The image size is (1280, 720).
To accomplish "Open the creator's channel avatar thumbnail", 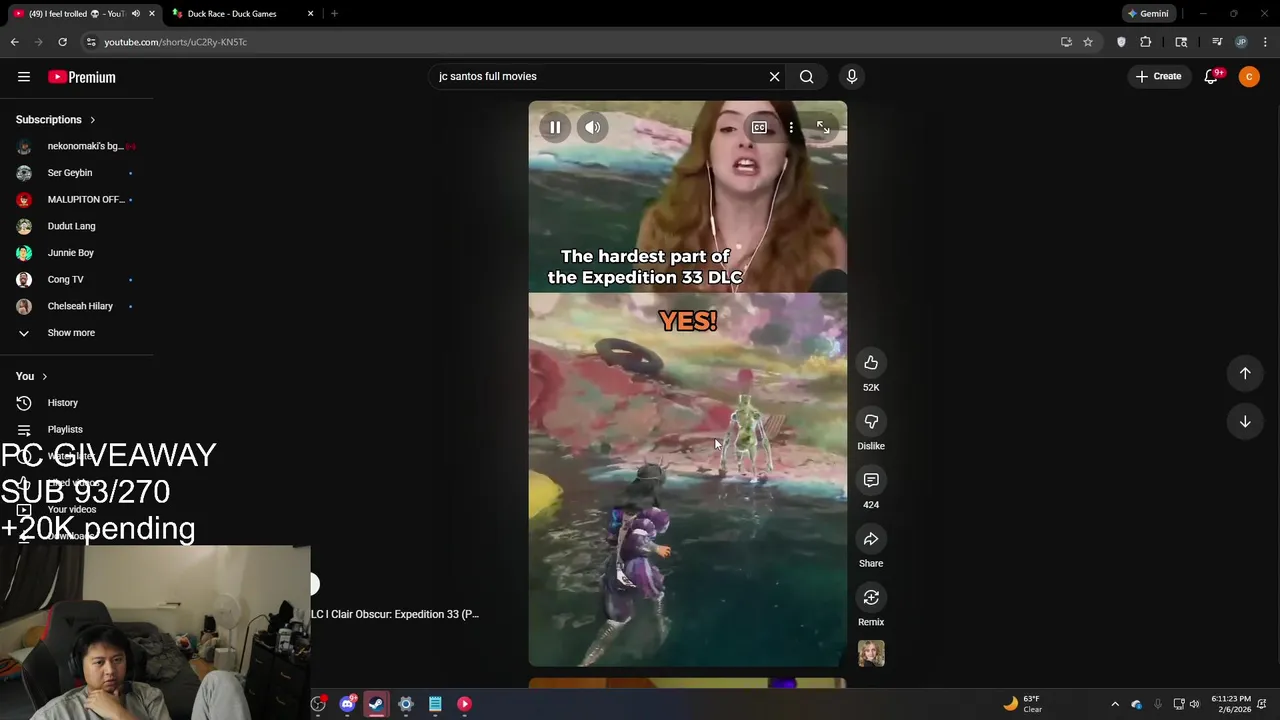I will click(x=871, y=653).
